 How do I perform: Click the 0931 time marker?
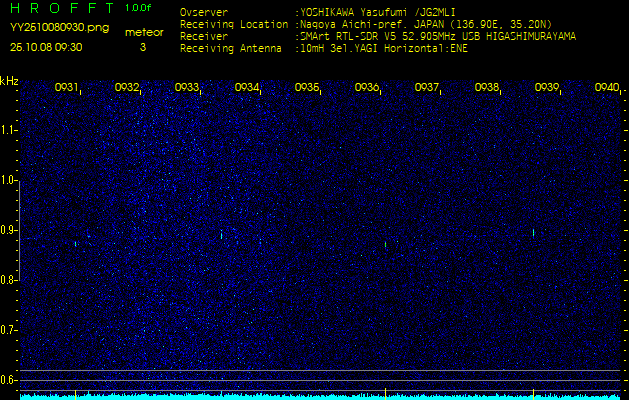point(67,88)
